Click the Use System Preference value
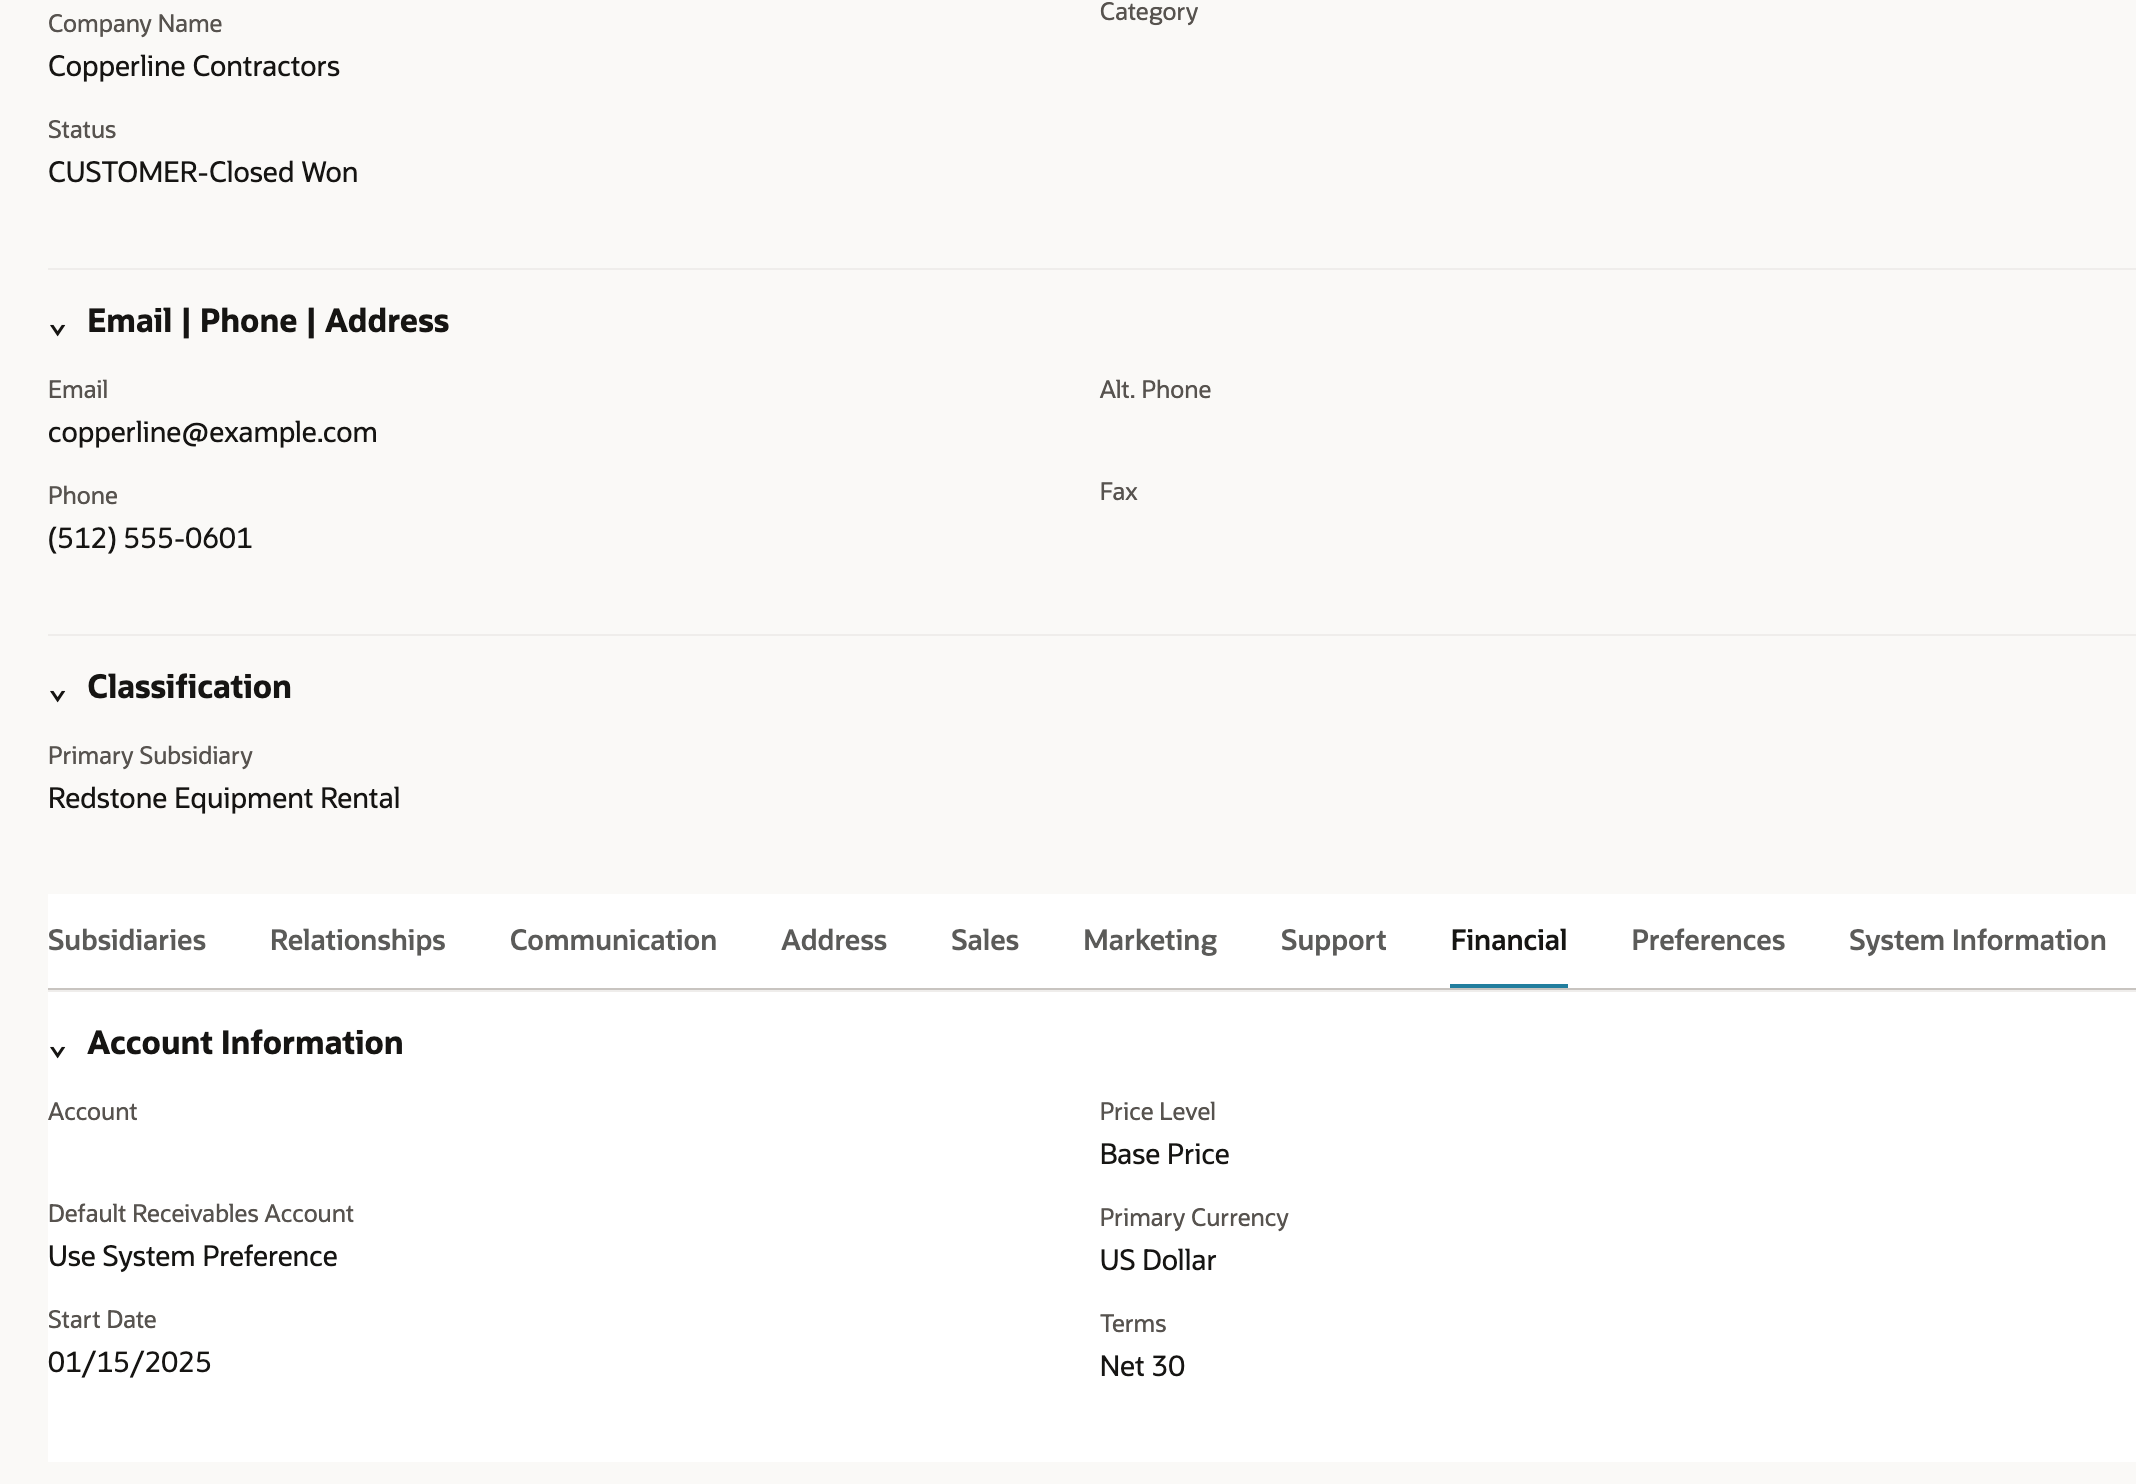This screenshot has height=1484, width=2136. [193, 1256]
